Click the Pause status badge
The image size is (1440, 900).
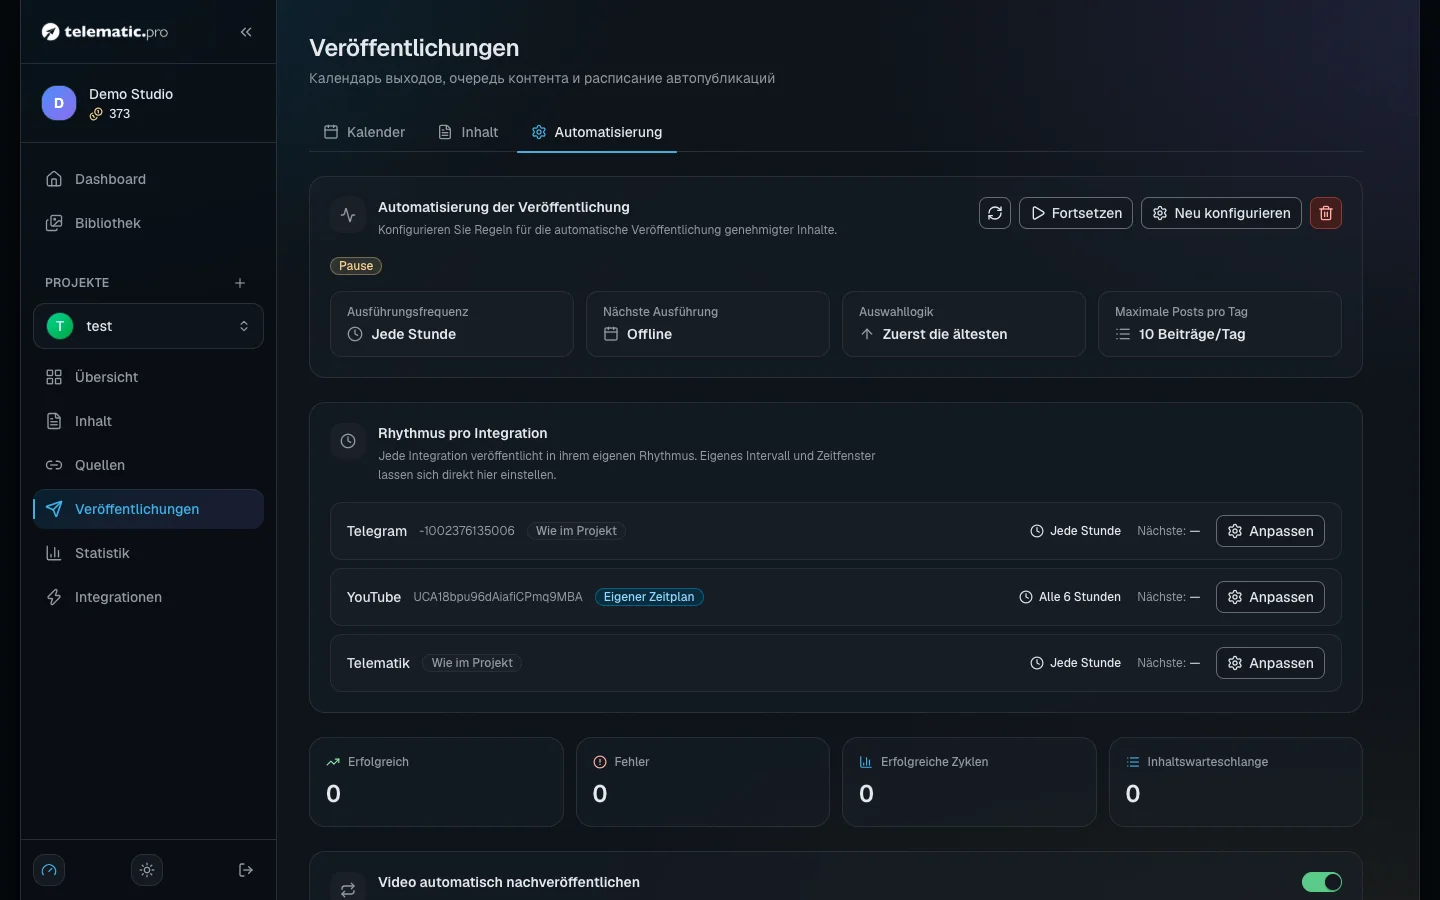(356, 266)
